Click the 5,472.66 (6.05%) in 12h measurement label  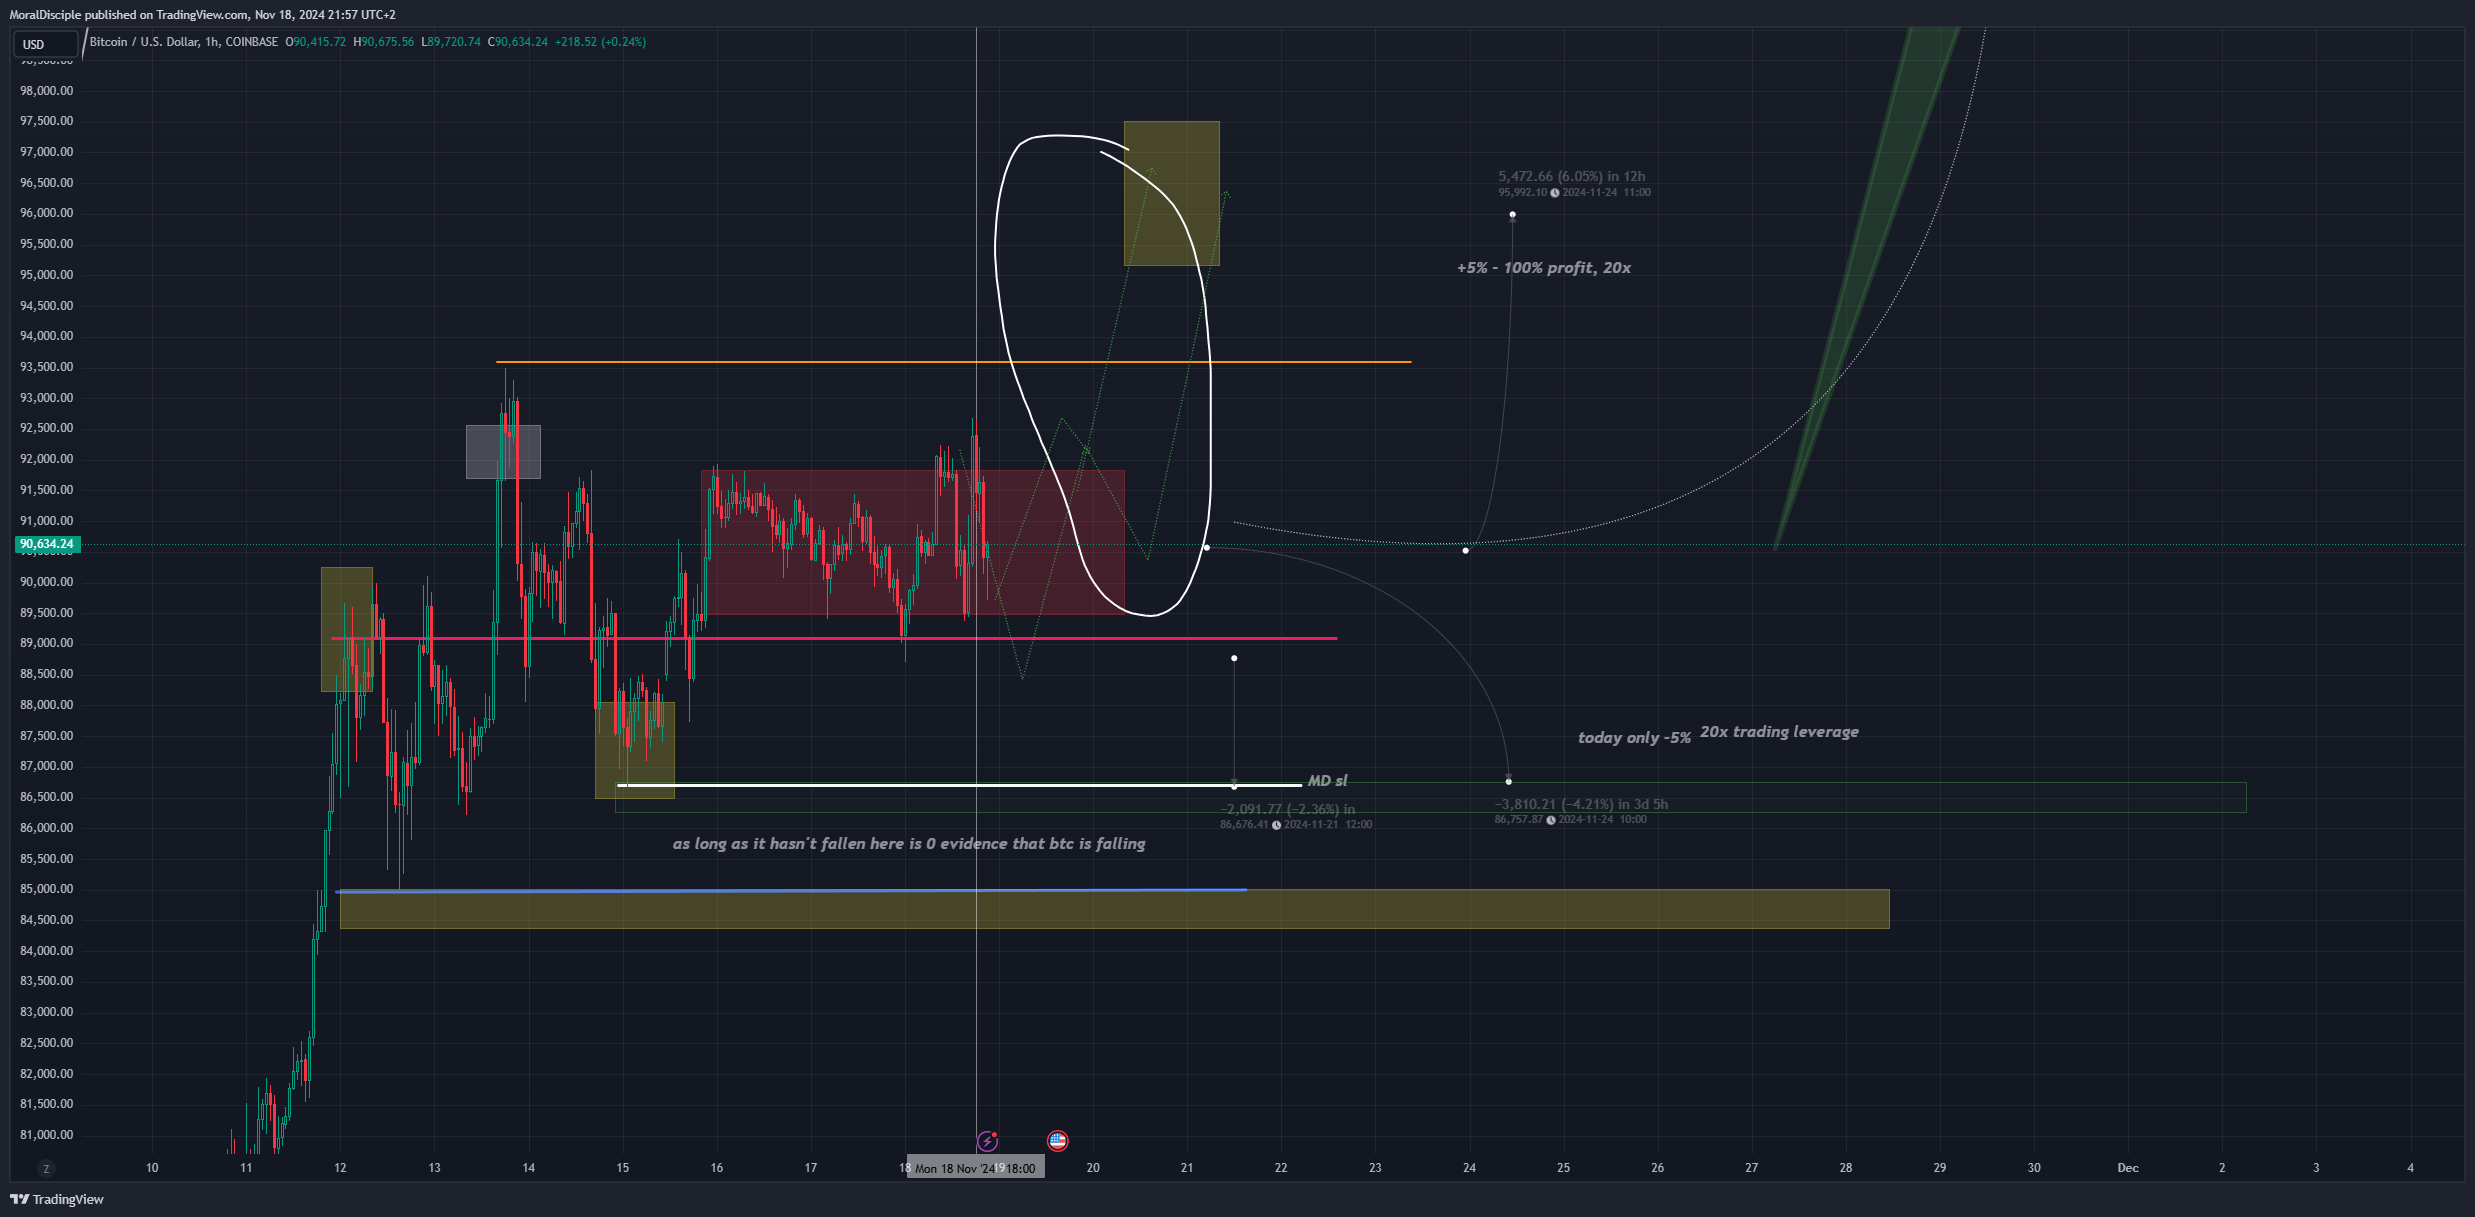pos(1571,176)
